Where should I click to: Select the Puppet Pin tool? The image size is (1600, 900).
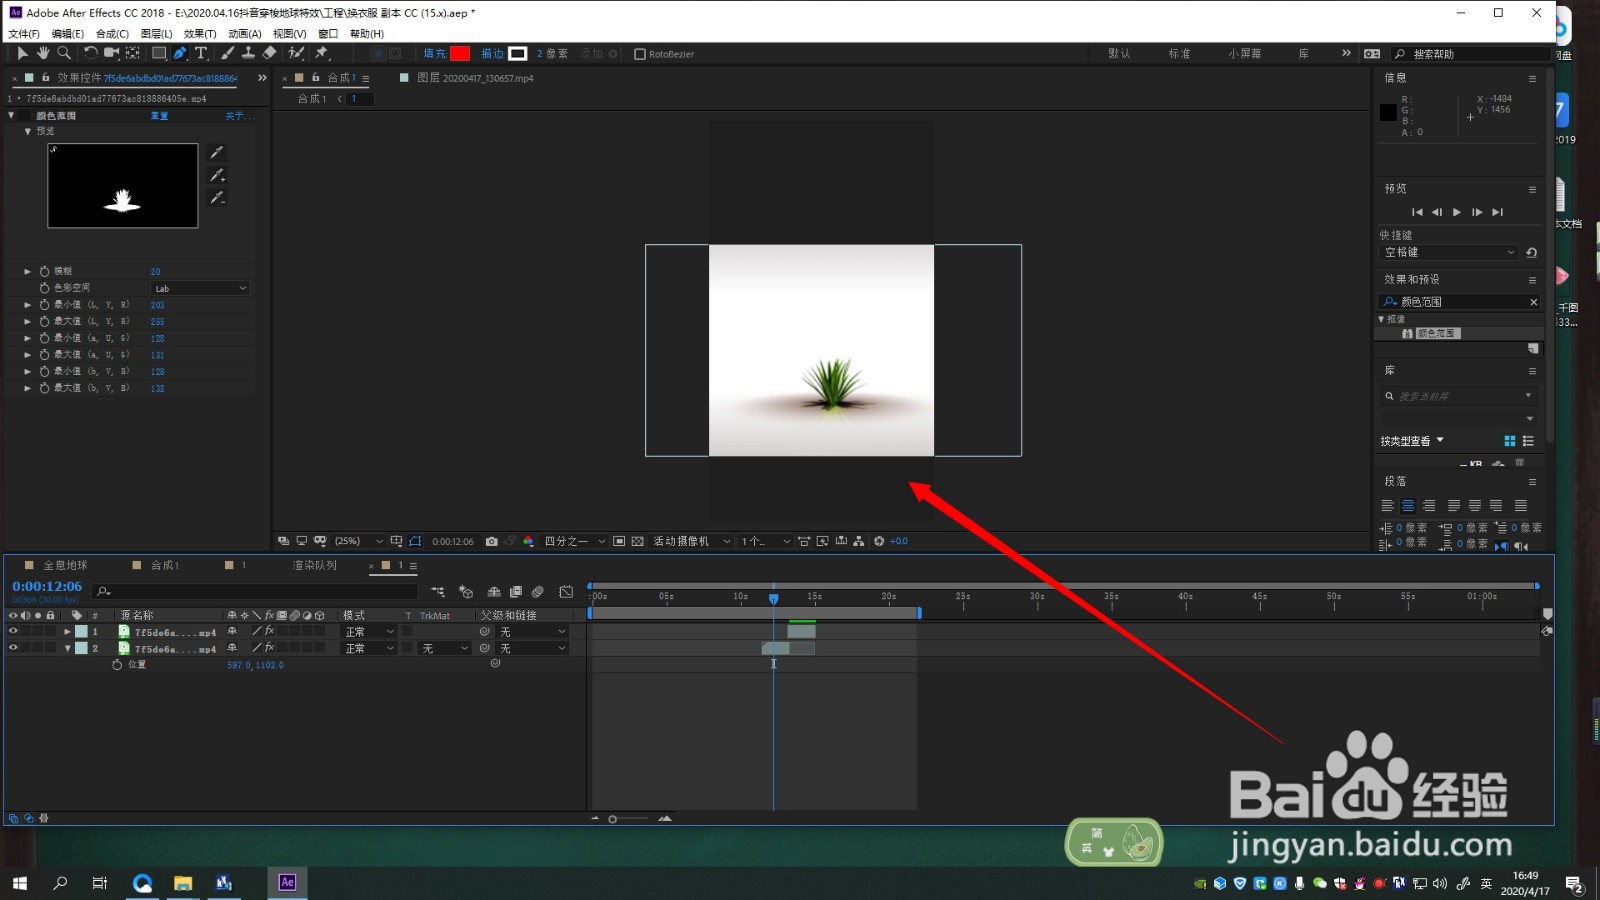click(x=322, y=53)
